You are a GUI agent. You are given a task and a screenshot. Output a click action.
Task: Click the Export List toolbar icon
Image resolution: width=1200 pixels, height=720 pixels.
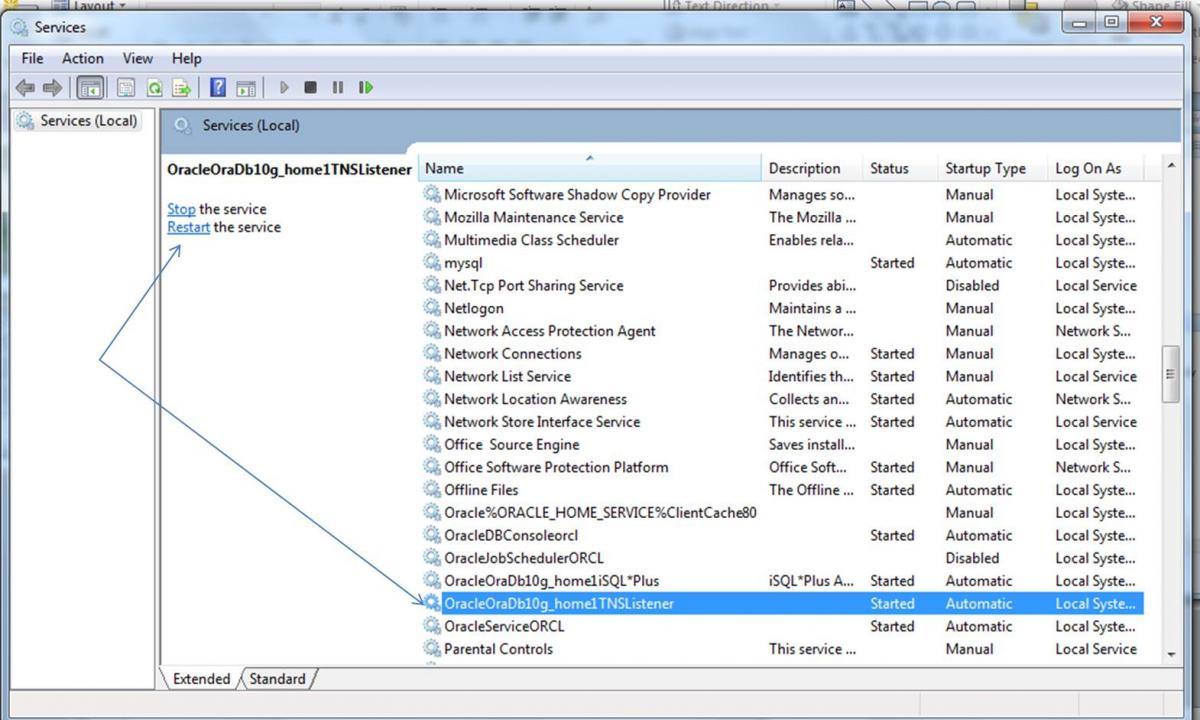tap(181, 88)
